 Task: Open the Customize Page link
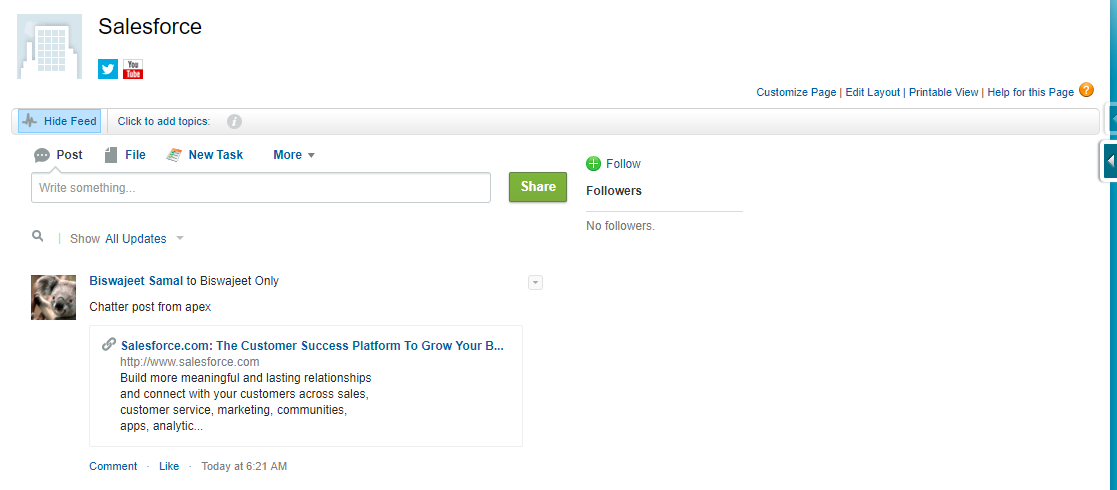tap(796, 92)
